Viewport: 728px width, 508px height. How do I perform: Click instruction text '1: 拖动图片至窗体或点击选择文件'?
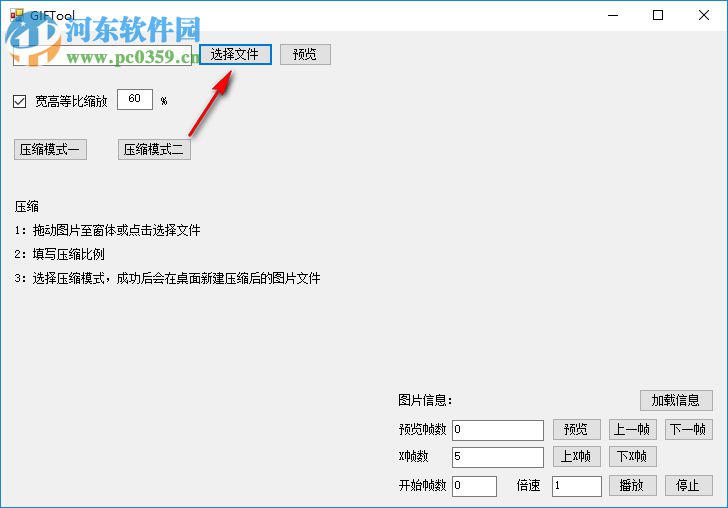coord(107,230)
